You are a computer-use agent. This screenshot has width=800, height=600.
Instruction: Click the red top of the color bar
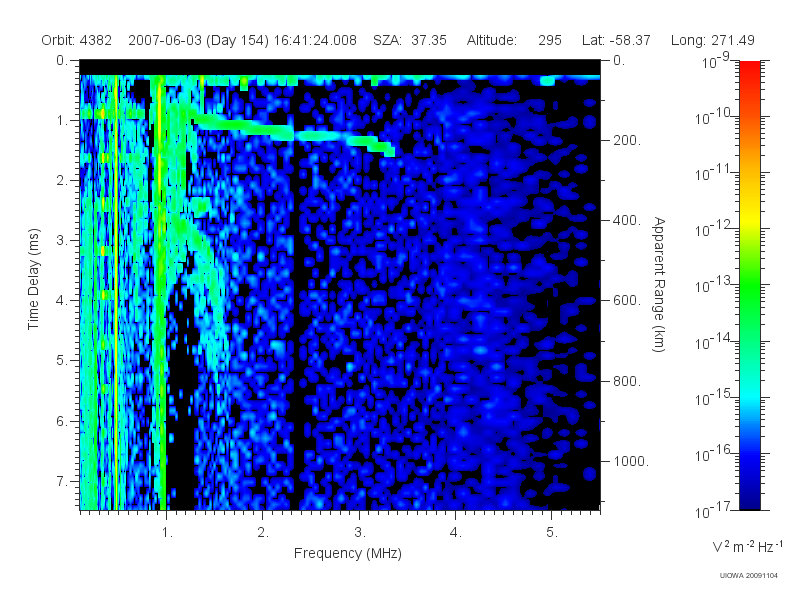pos(749,71)
